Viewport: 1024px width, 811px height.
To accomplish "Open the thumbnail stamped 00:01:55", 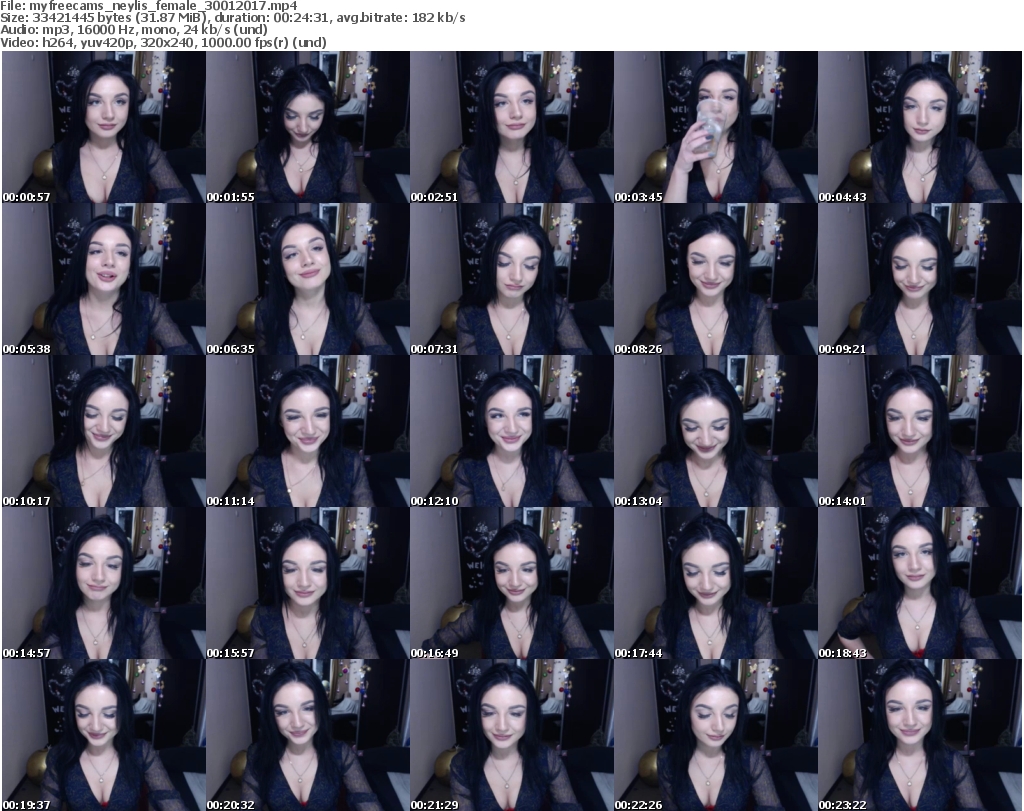I will pyautogui.click(x=308, y=127).
